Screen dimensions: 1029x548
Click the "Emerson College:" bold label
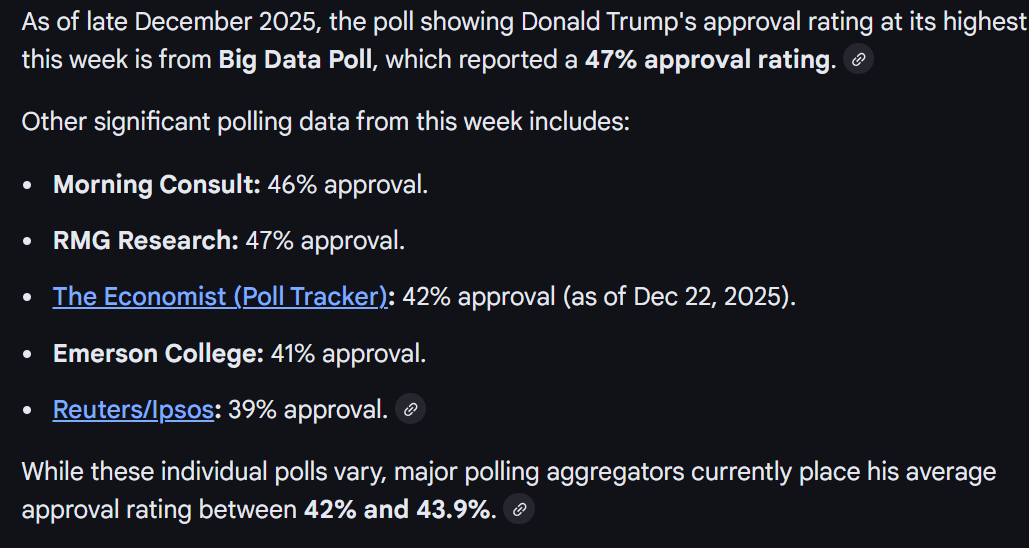click(x=158, y=353)
